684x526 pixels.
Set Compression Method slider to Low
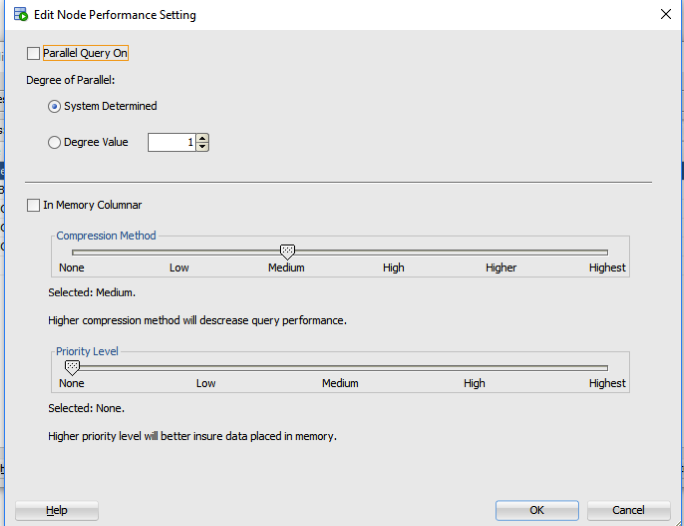(x=179, y=252)
